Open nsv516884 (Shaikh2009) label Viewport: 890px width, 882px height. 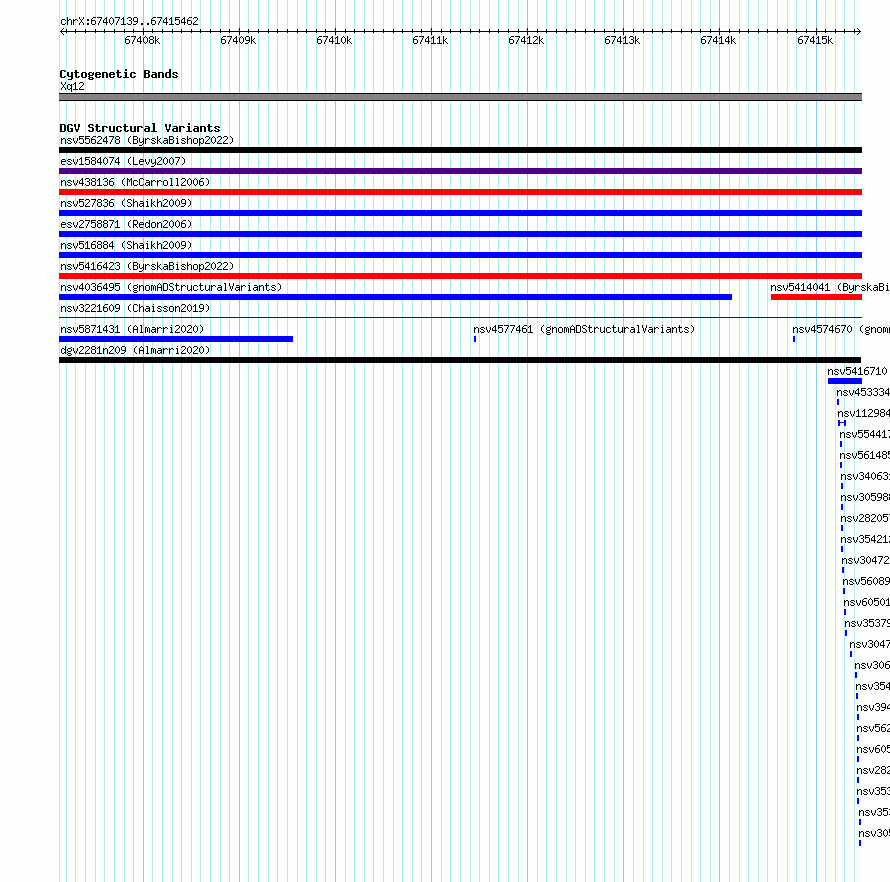126,245
